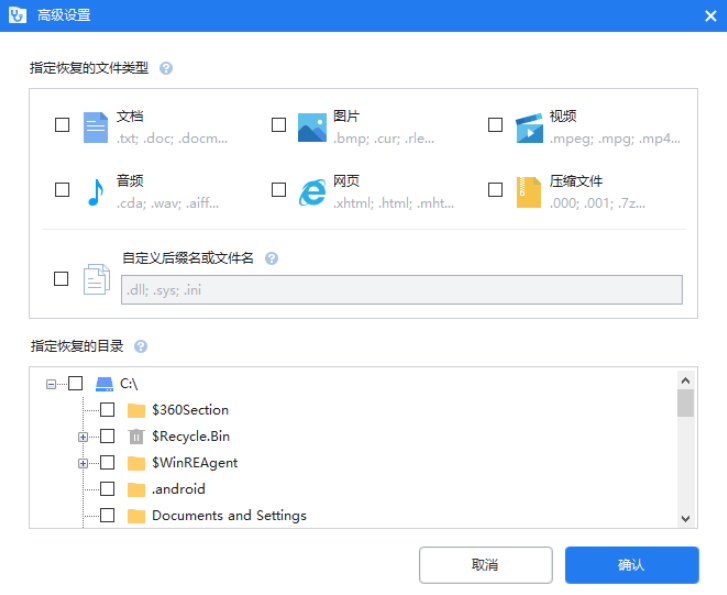Click the app logo in title bar
727x595 pixels.
point(17,15)
